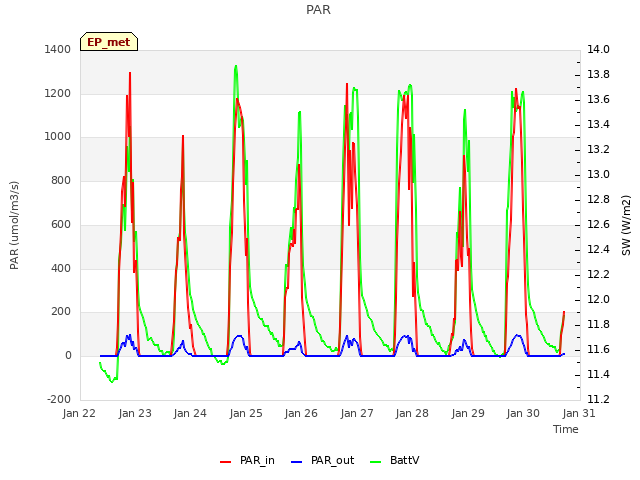
Task: Click the green BattV legend swatch
Action: click(375, 462)
